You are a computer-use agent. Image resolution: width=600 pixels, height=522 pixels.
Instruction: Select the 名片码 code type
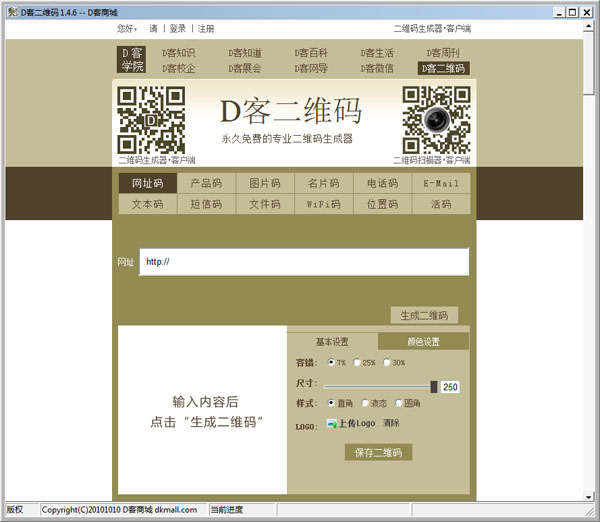coord(323,184)
